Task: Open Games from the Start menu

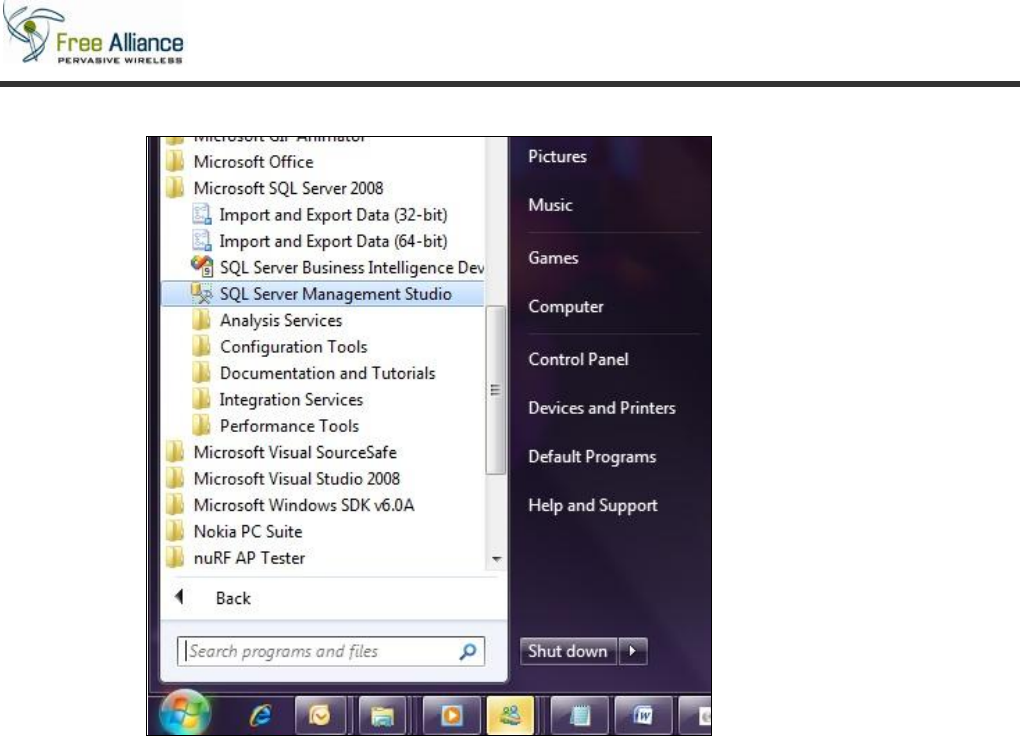Action: [553, 258]
